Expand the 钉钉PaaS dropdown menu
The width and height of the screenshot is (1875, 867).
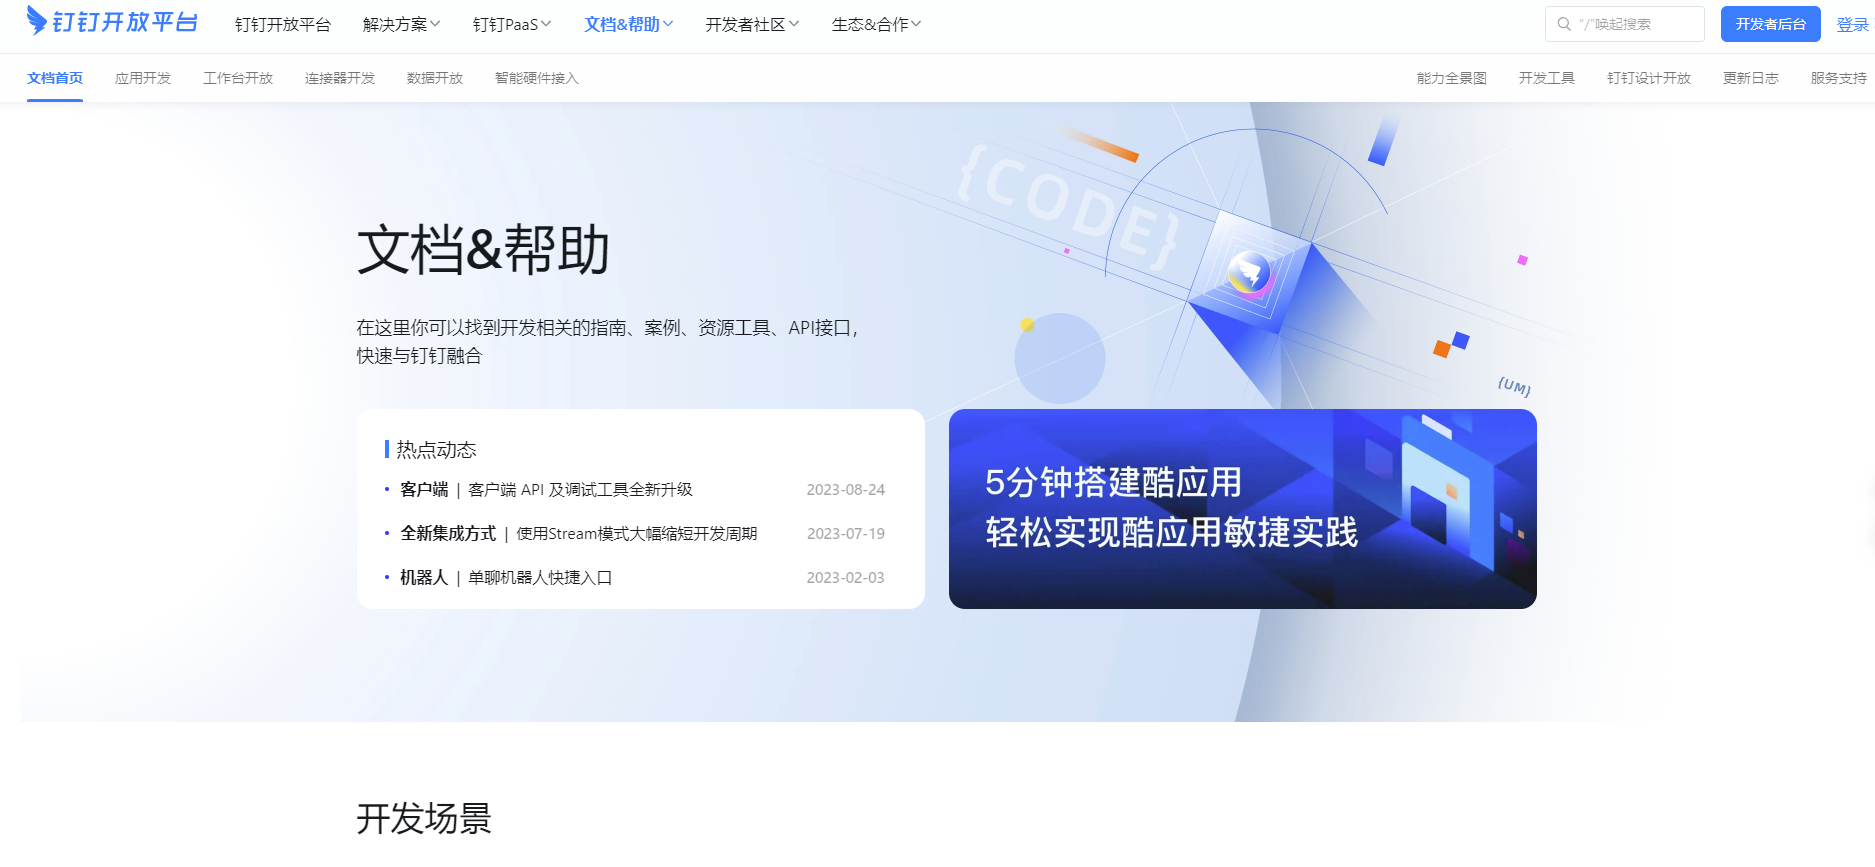click(x=512, y=24)
